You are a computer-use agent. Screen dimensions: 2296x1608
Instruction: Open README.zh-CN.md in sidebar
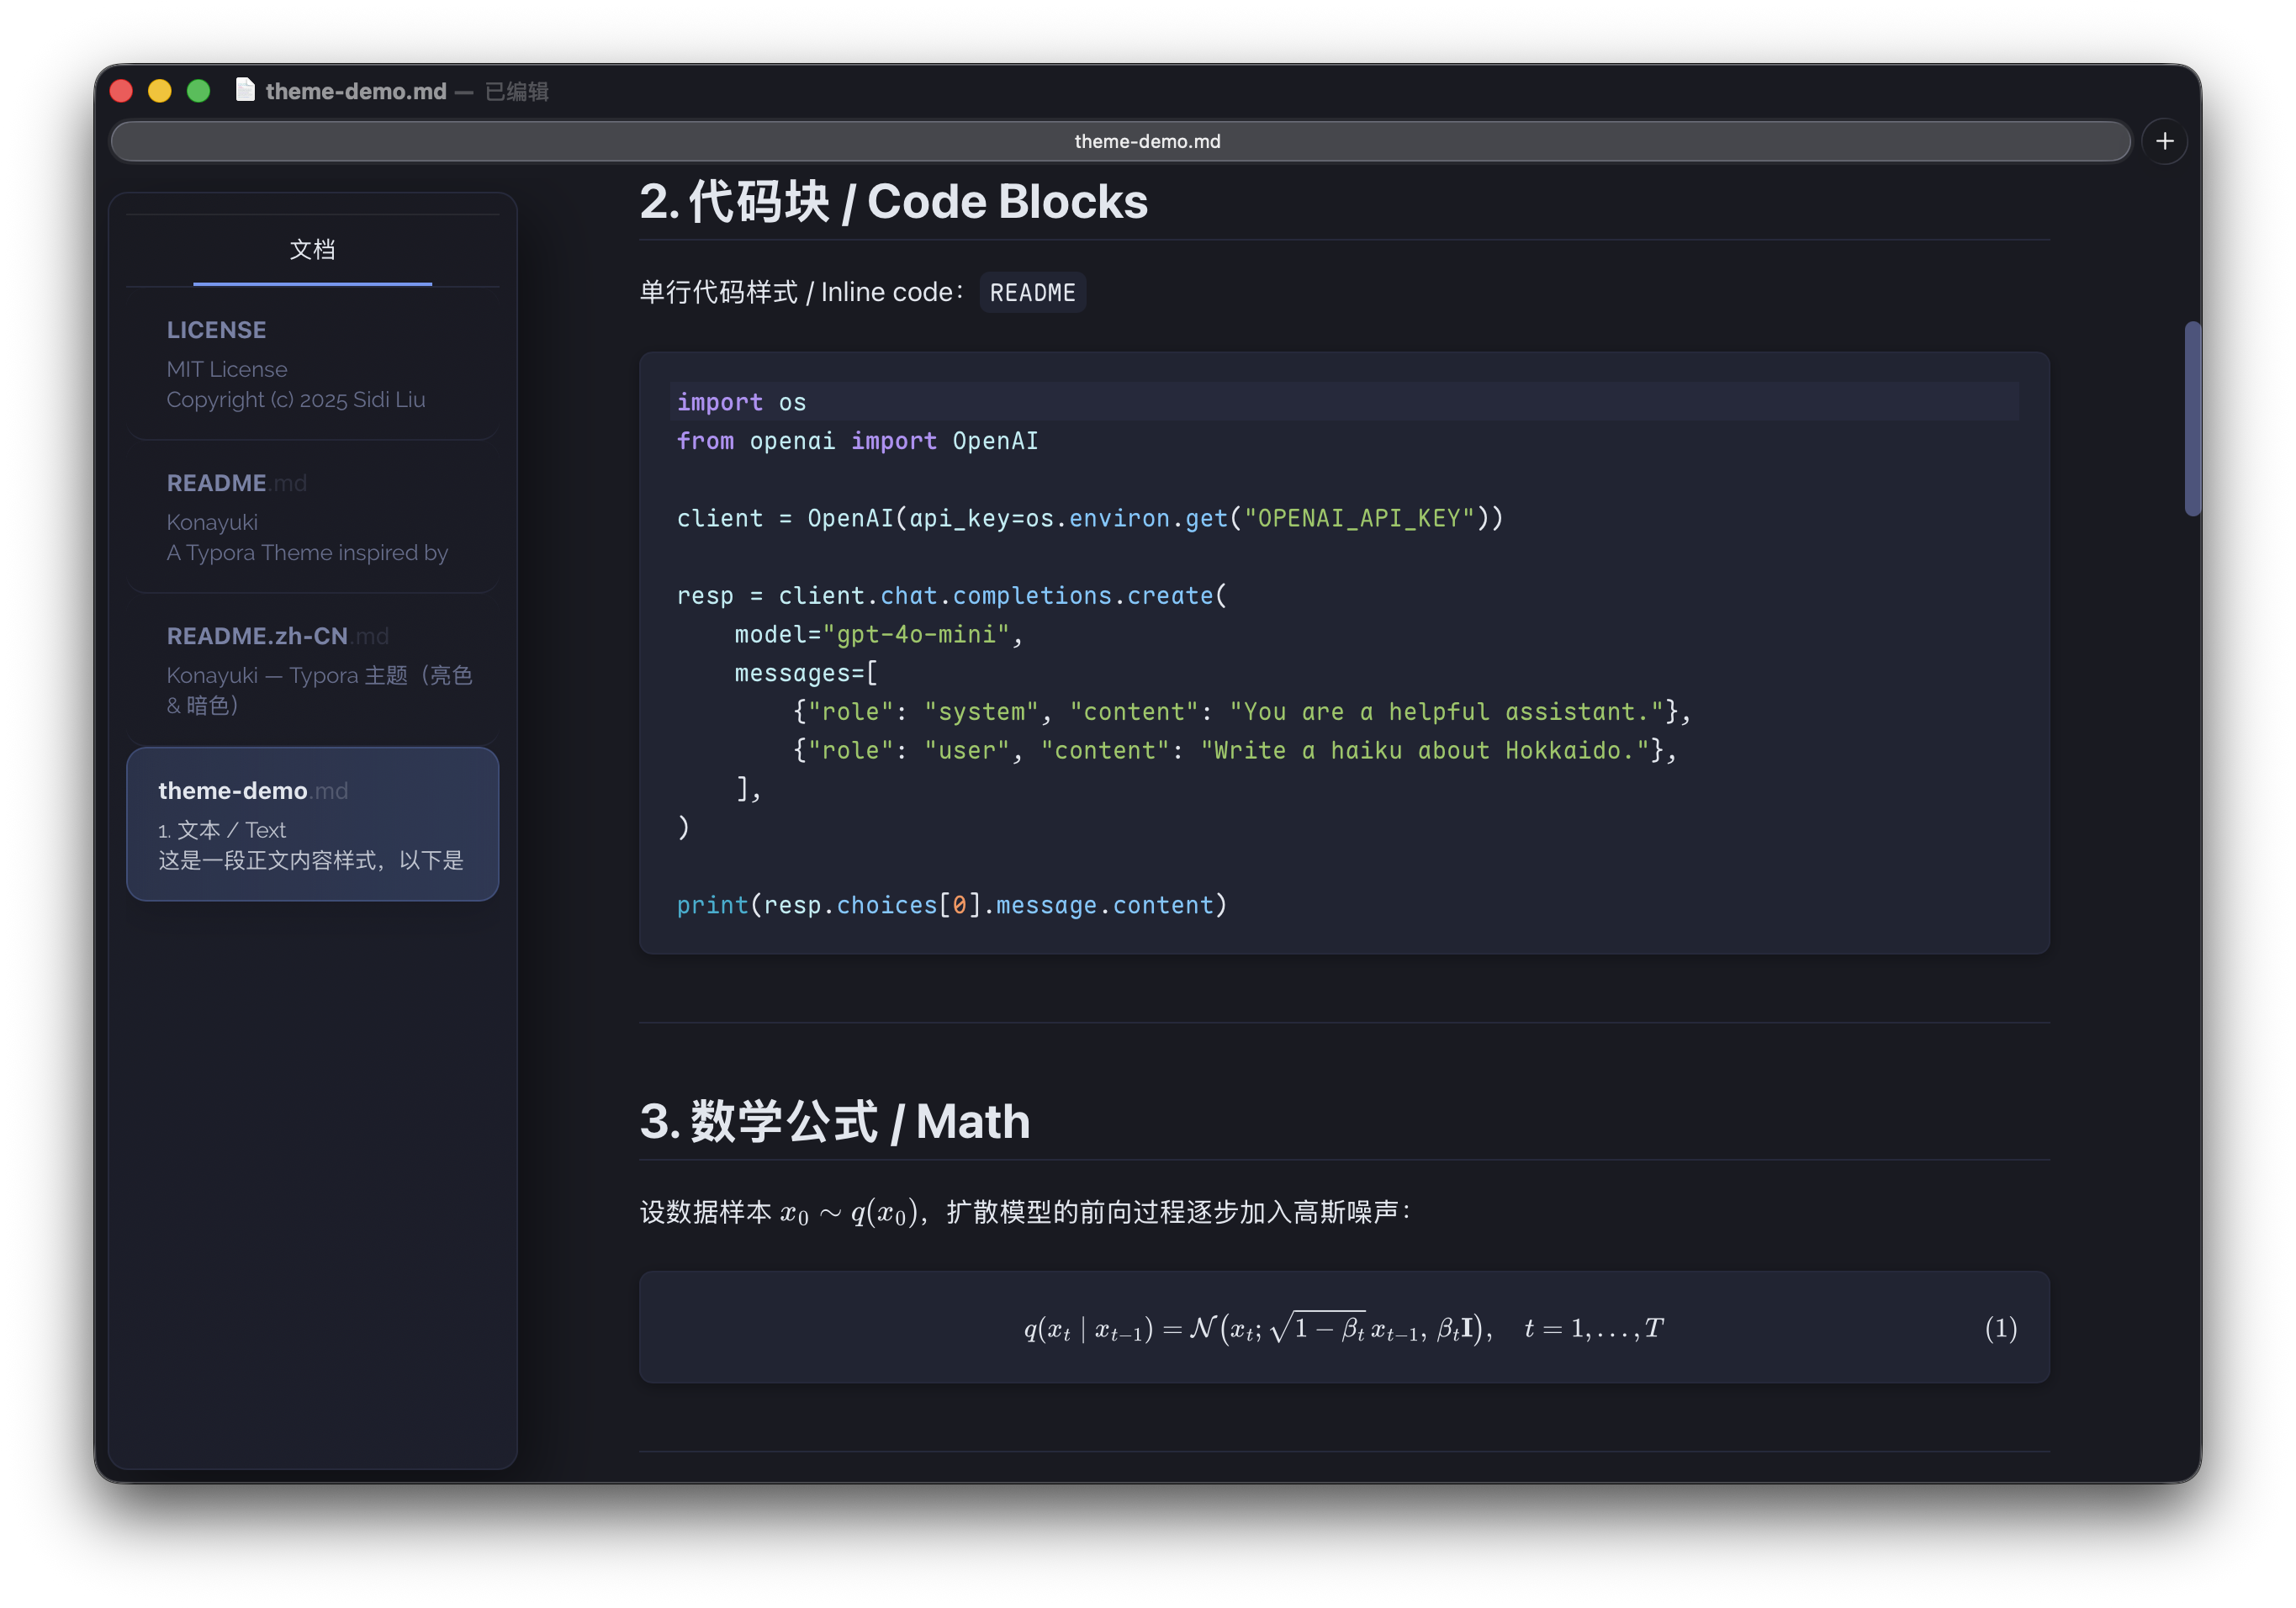pos(312,670)
